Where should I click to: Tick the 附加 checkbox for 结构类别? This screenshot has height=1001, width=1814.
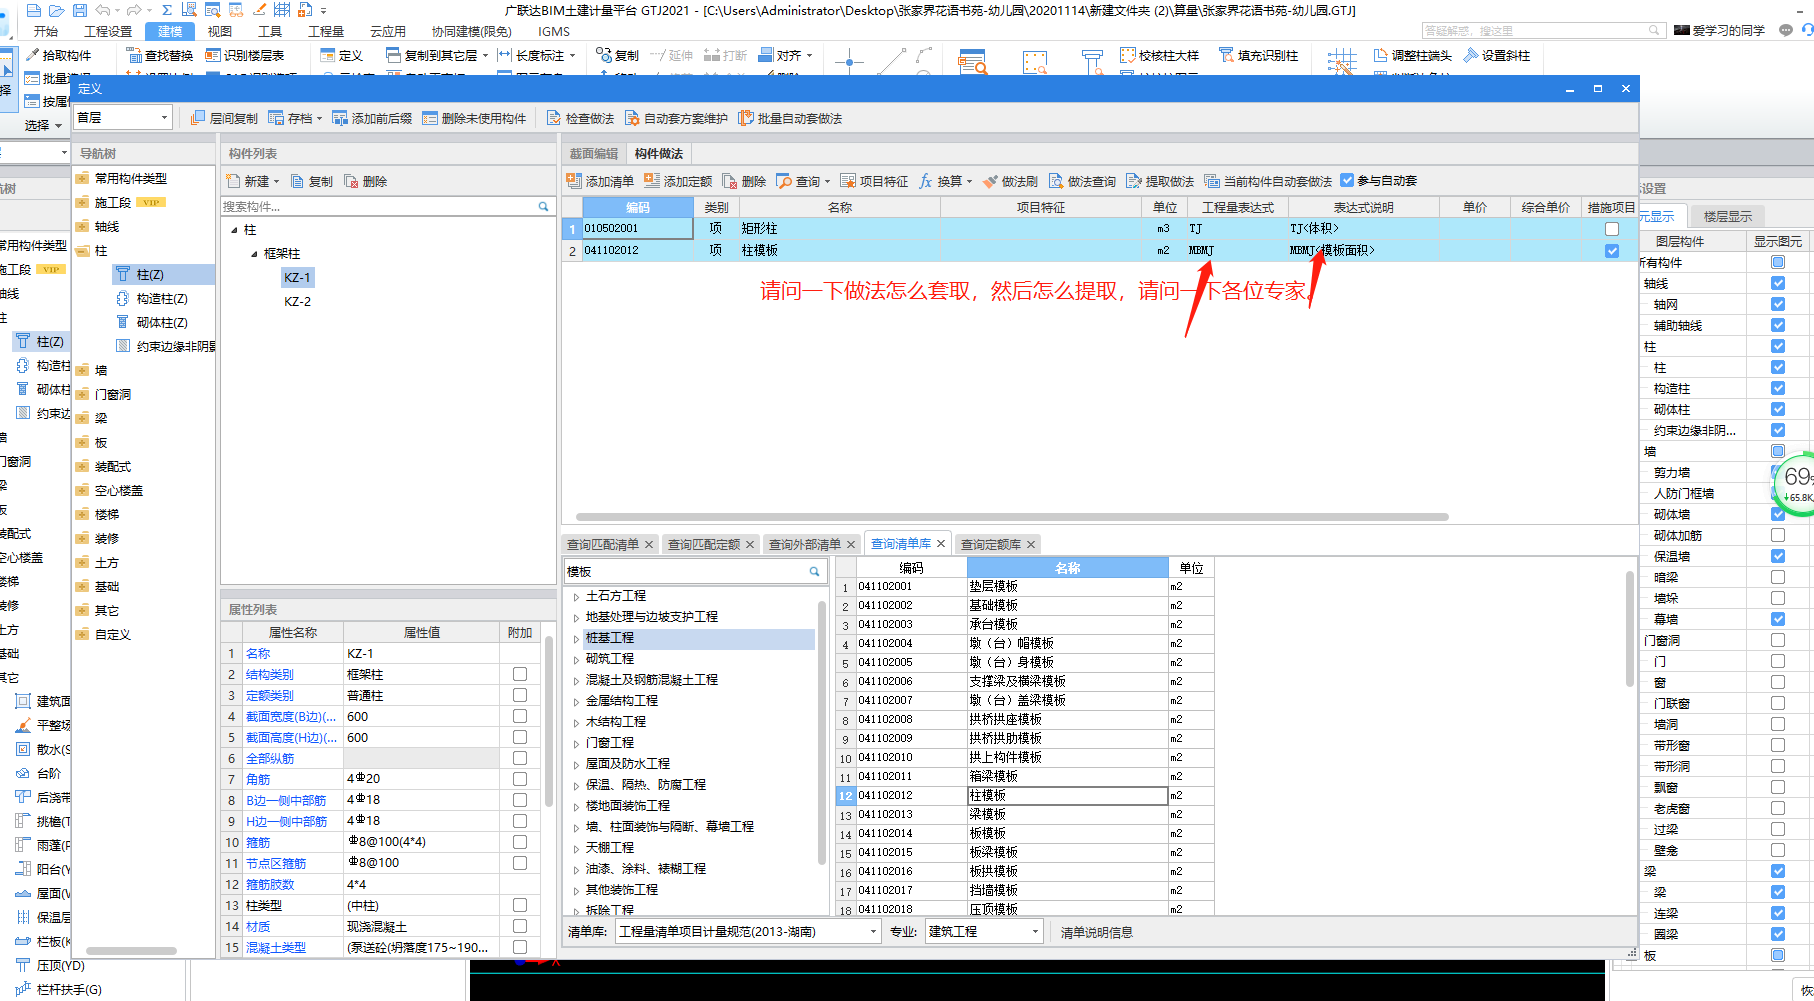click(x=520, y=674)
